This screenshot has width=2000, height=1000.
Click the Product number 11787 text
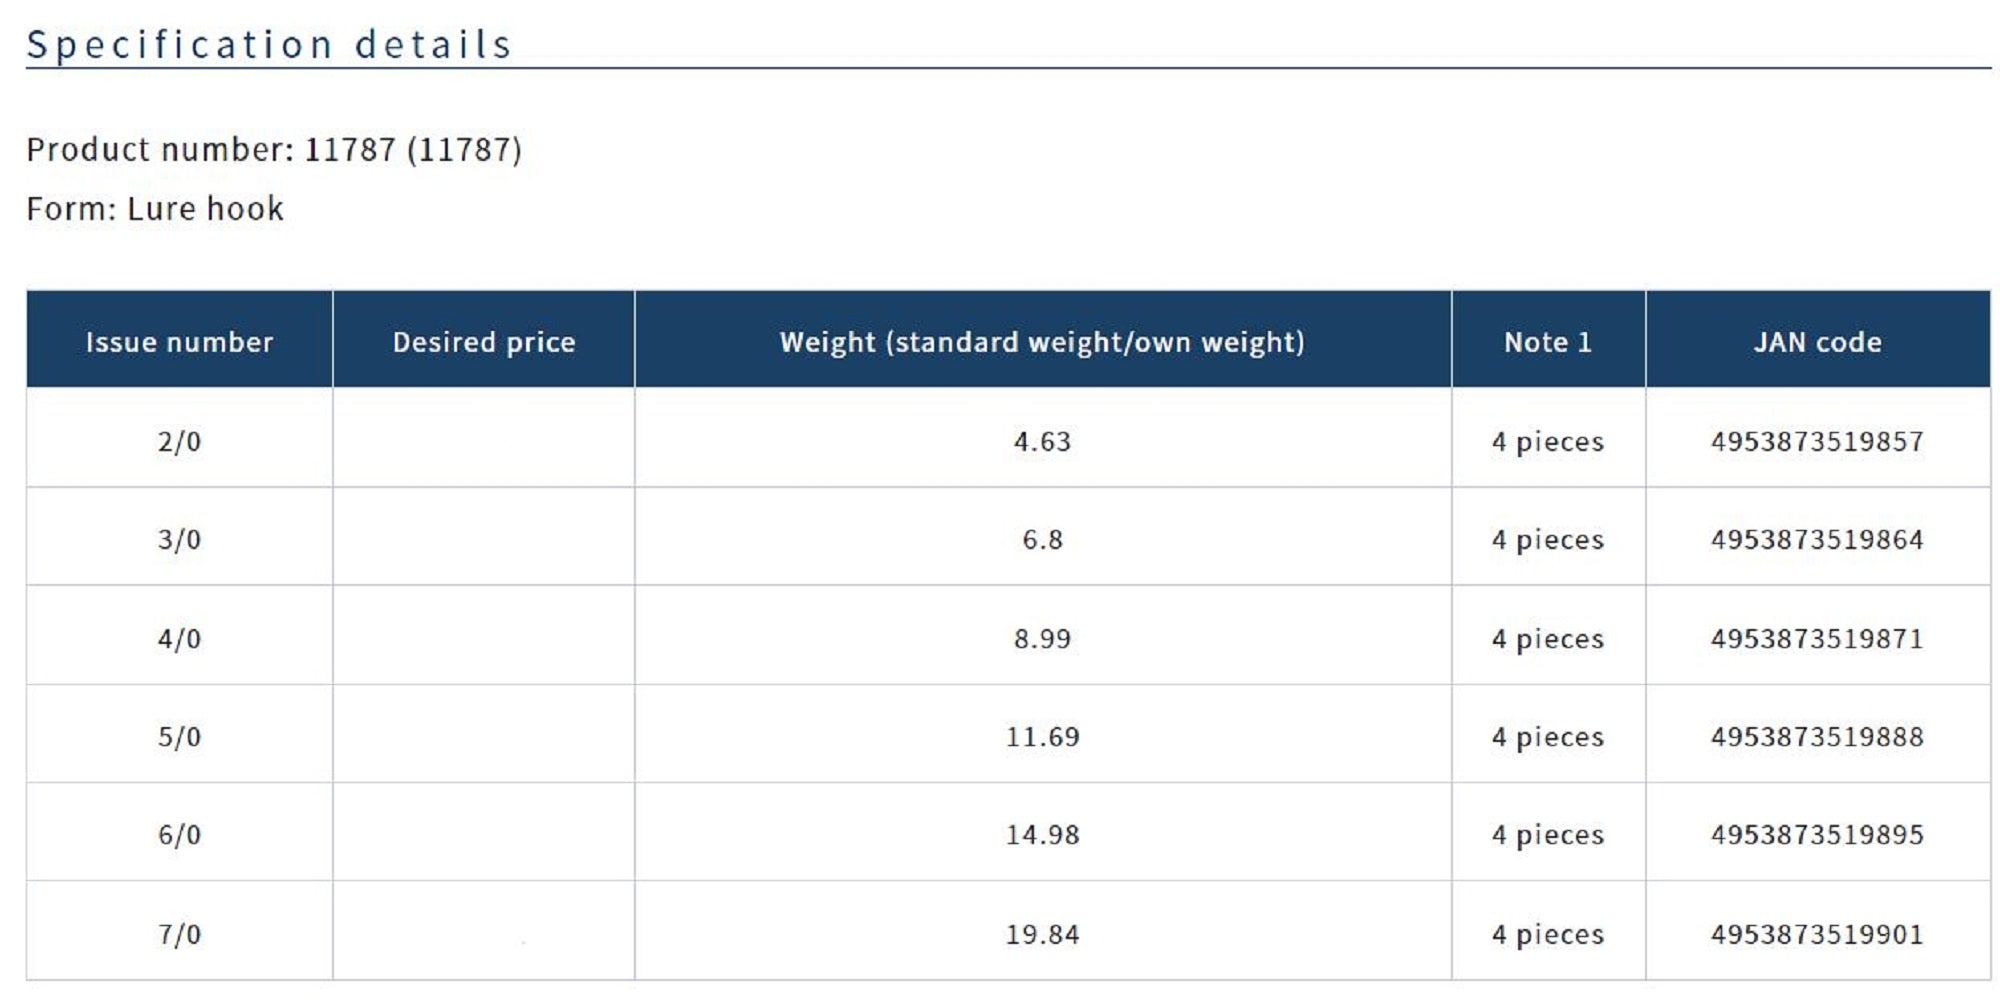[274, 150]
